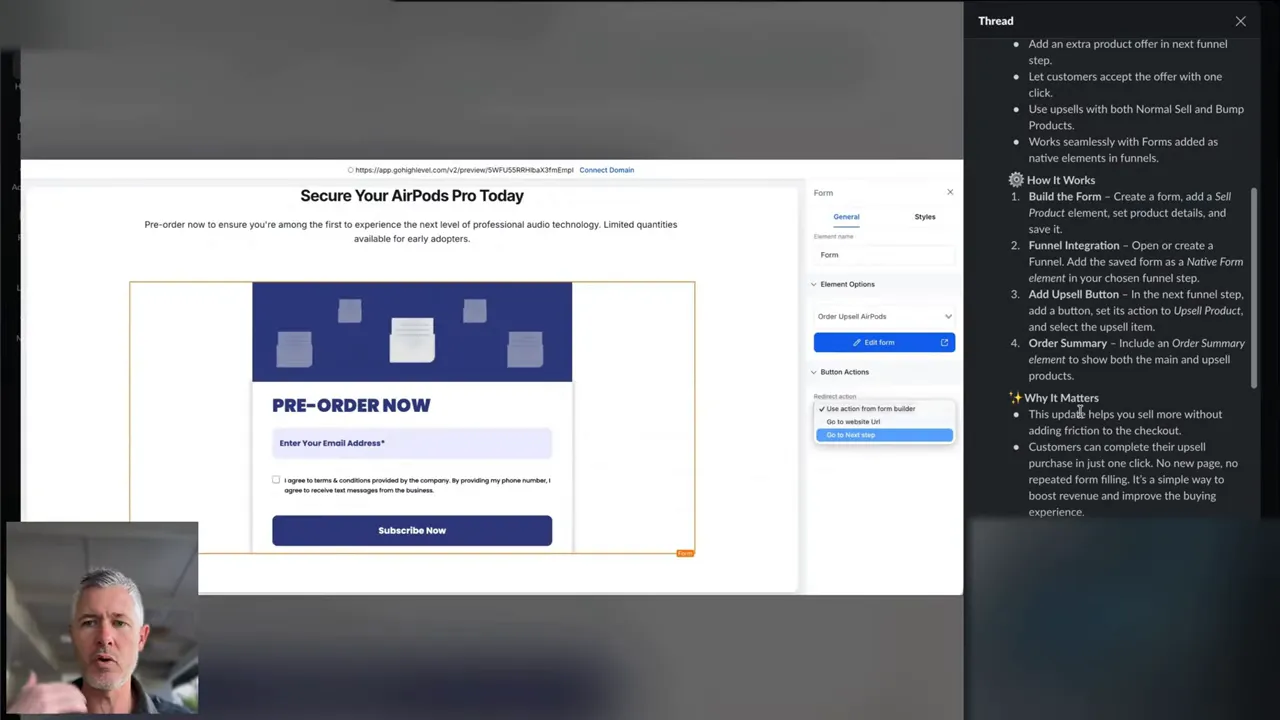The image size is (1280, 720).
Task: Open the Order Upsell AirPods dropdown
Action: 884,316
